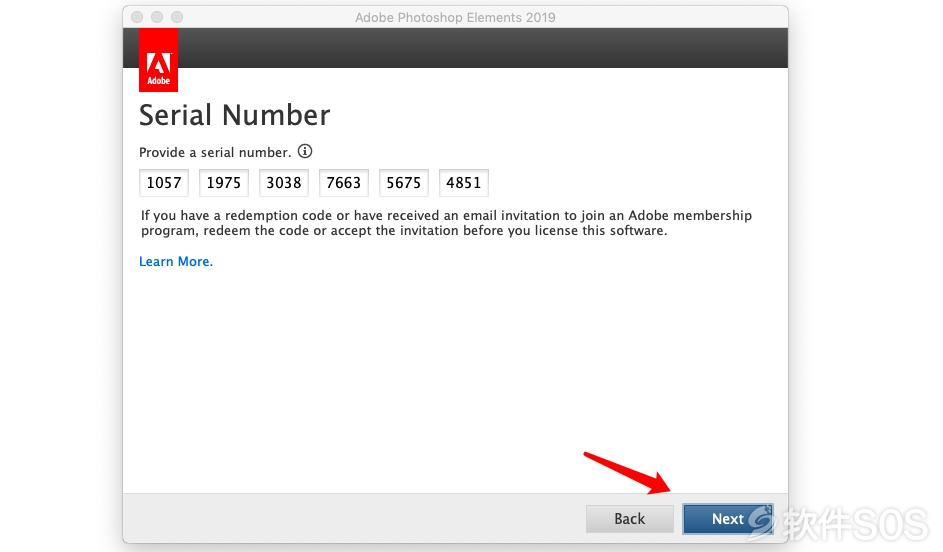Select serial field containing 4851
The image size is (943, 552).
coord(464,183)
